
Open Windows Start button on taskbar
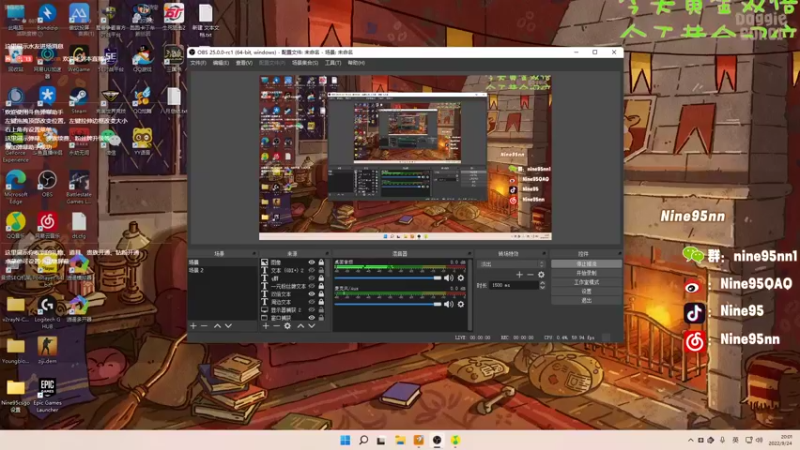tap(345, 440)
